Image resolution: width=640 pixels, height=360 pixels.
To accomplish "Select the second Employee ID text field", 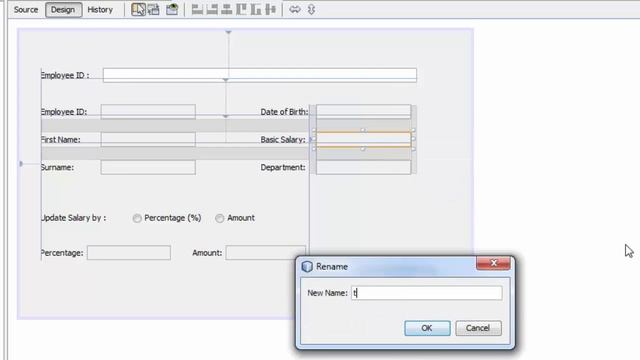I will pyautogui.click(x=148, y=111).
